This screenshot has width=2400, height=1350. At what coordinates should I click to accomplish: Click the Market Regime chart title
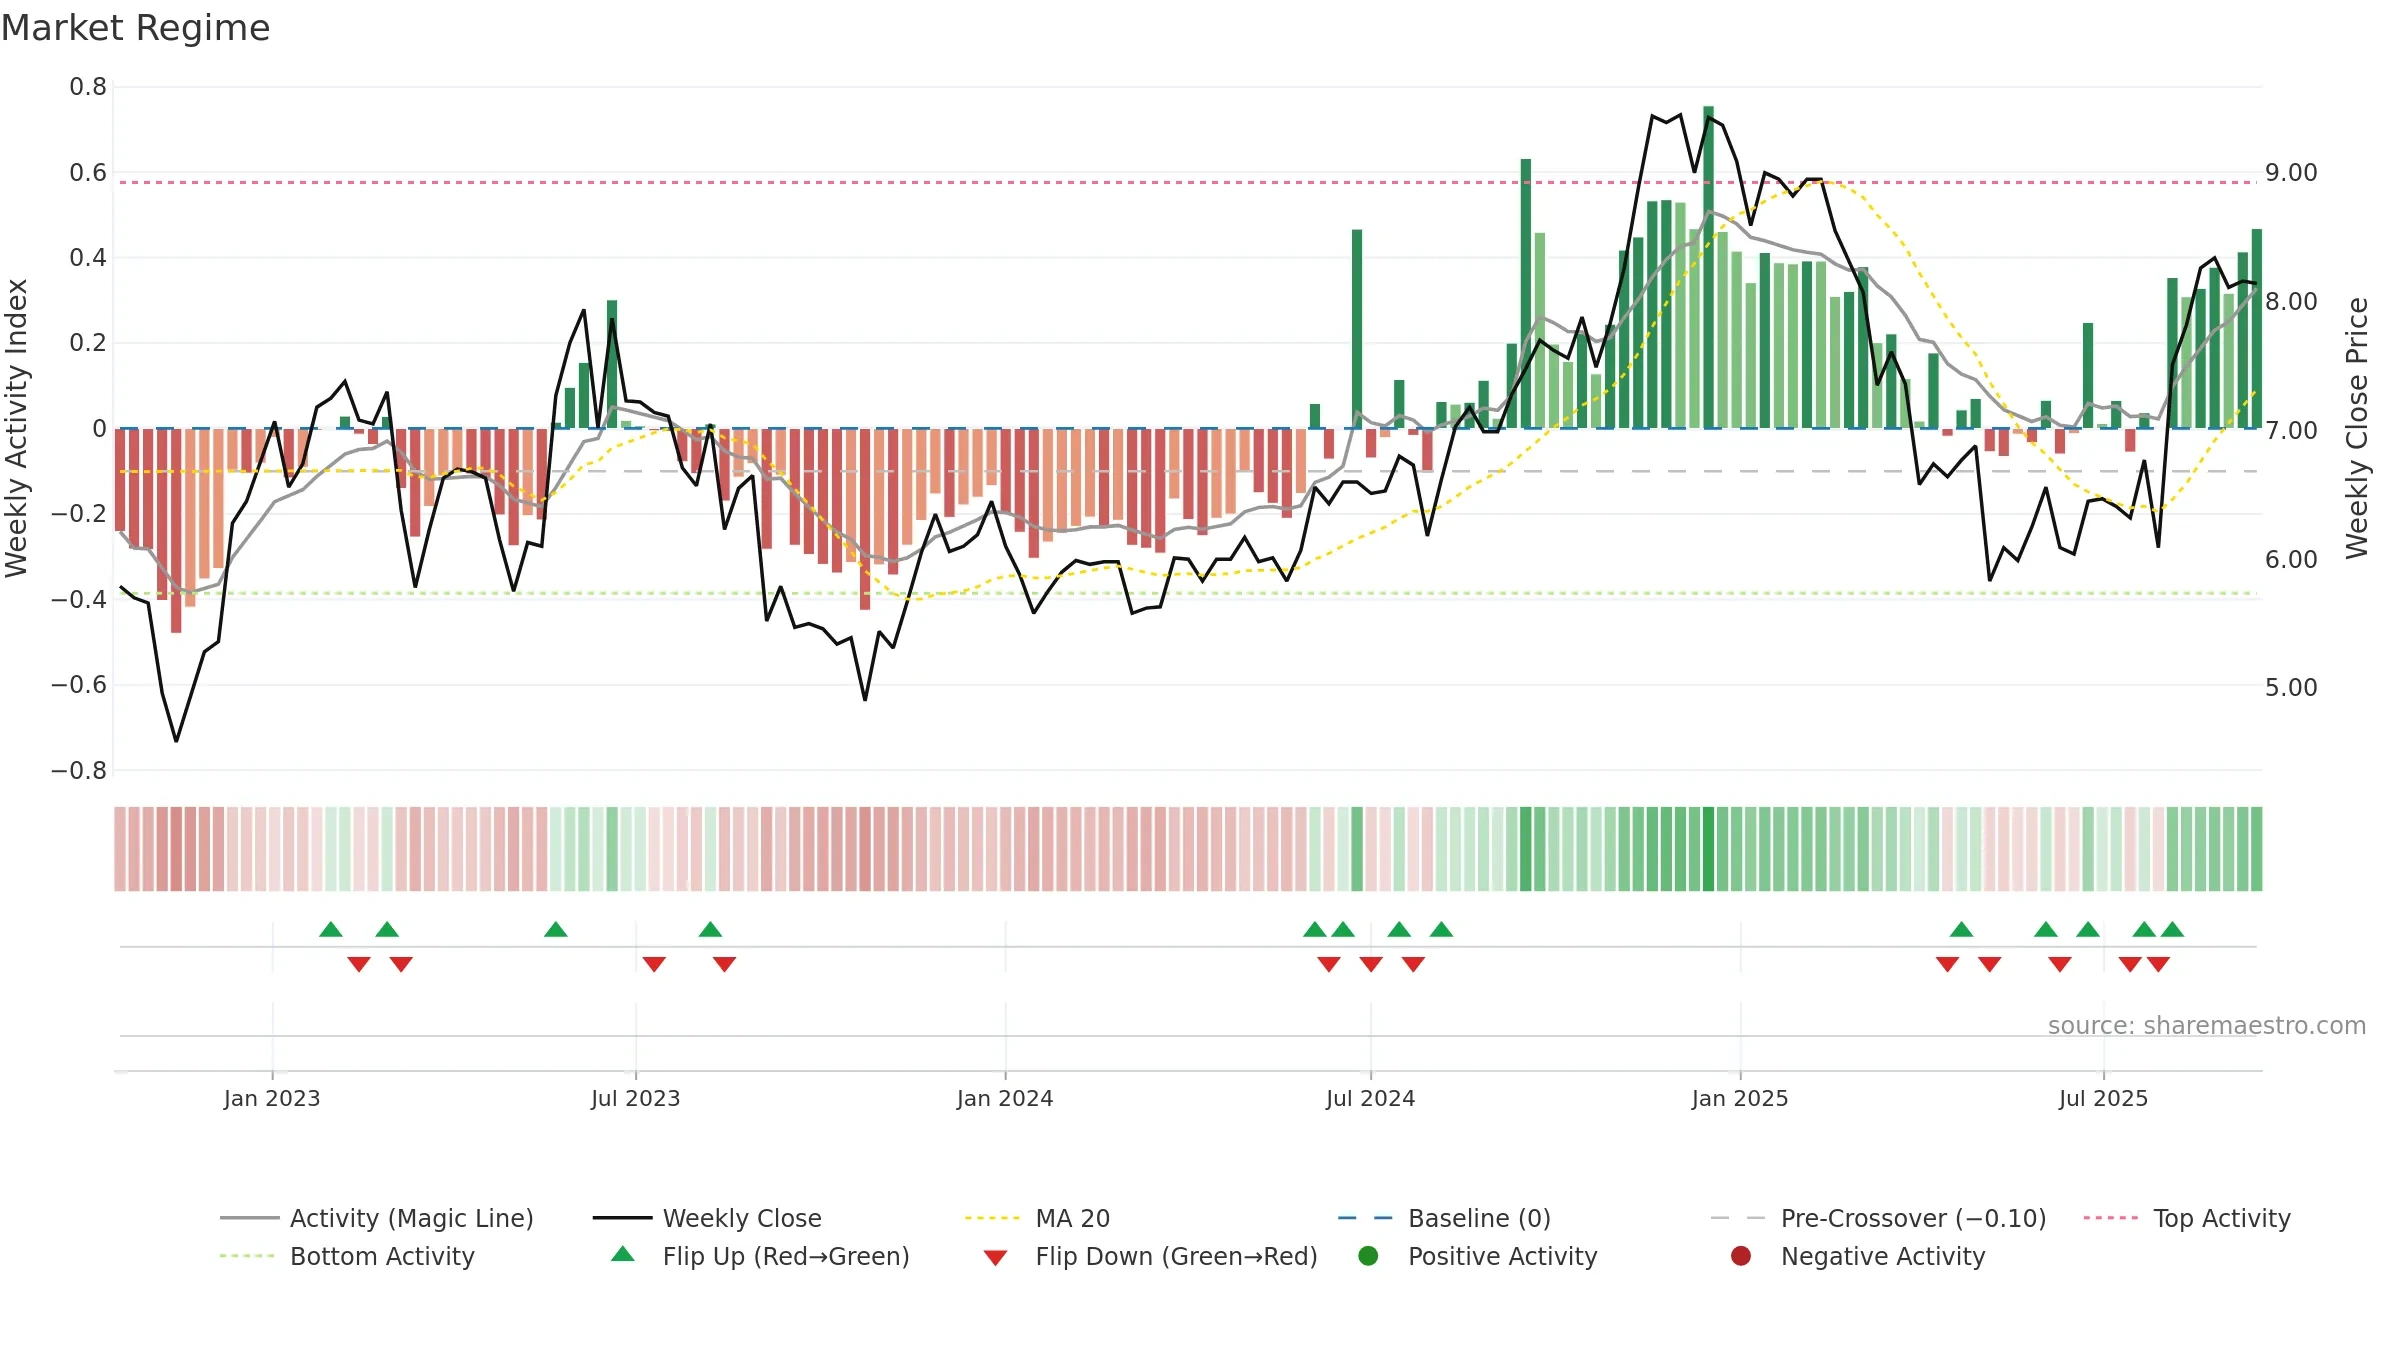pos(135,28)
